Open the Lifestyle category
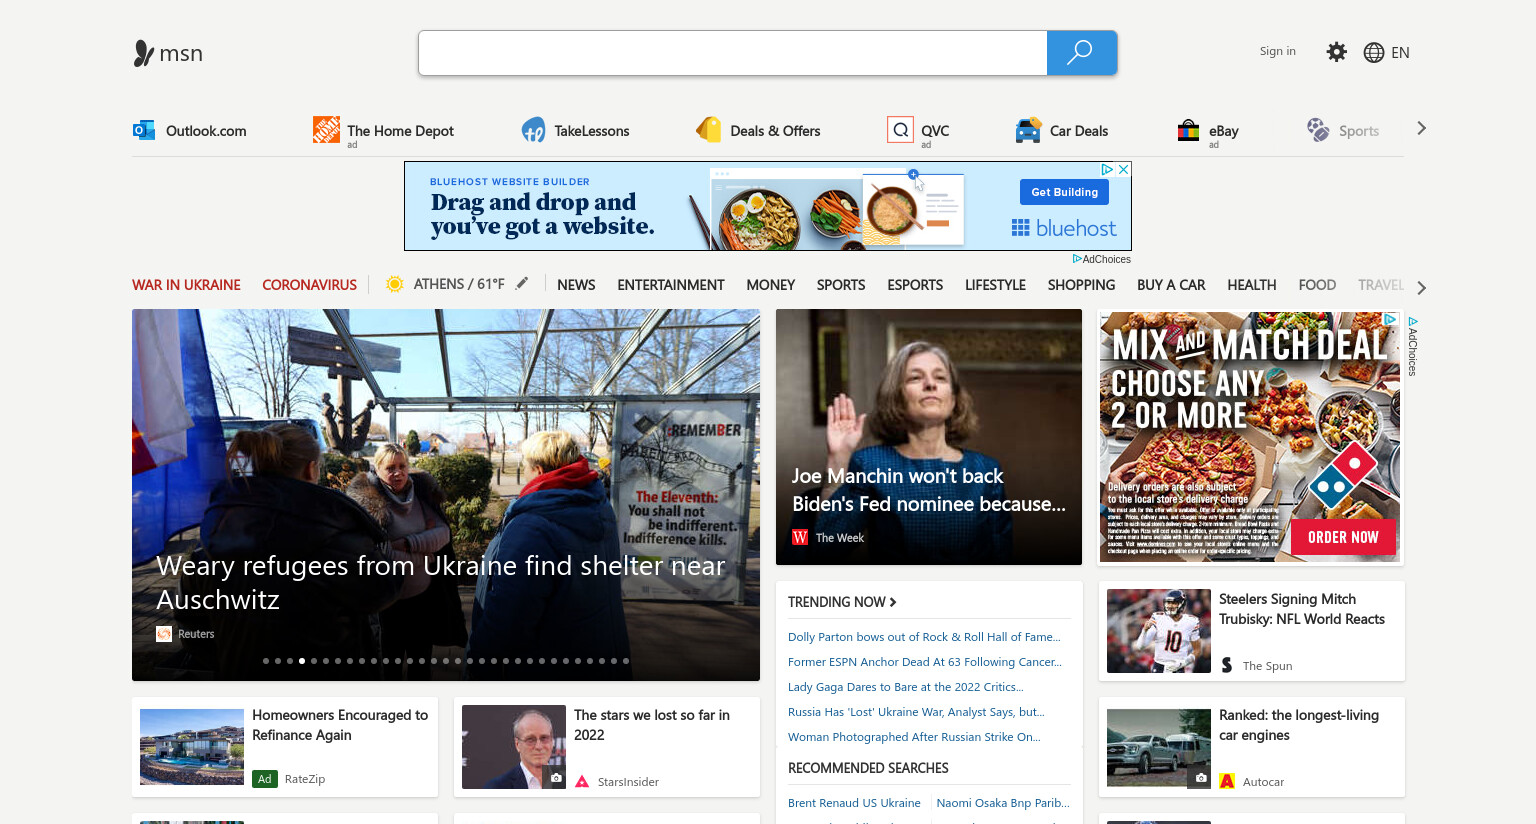 click(995, 285)
